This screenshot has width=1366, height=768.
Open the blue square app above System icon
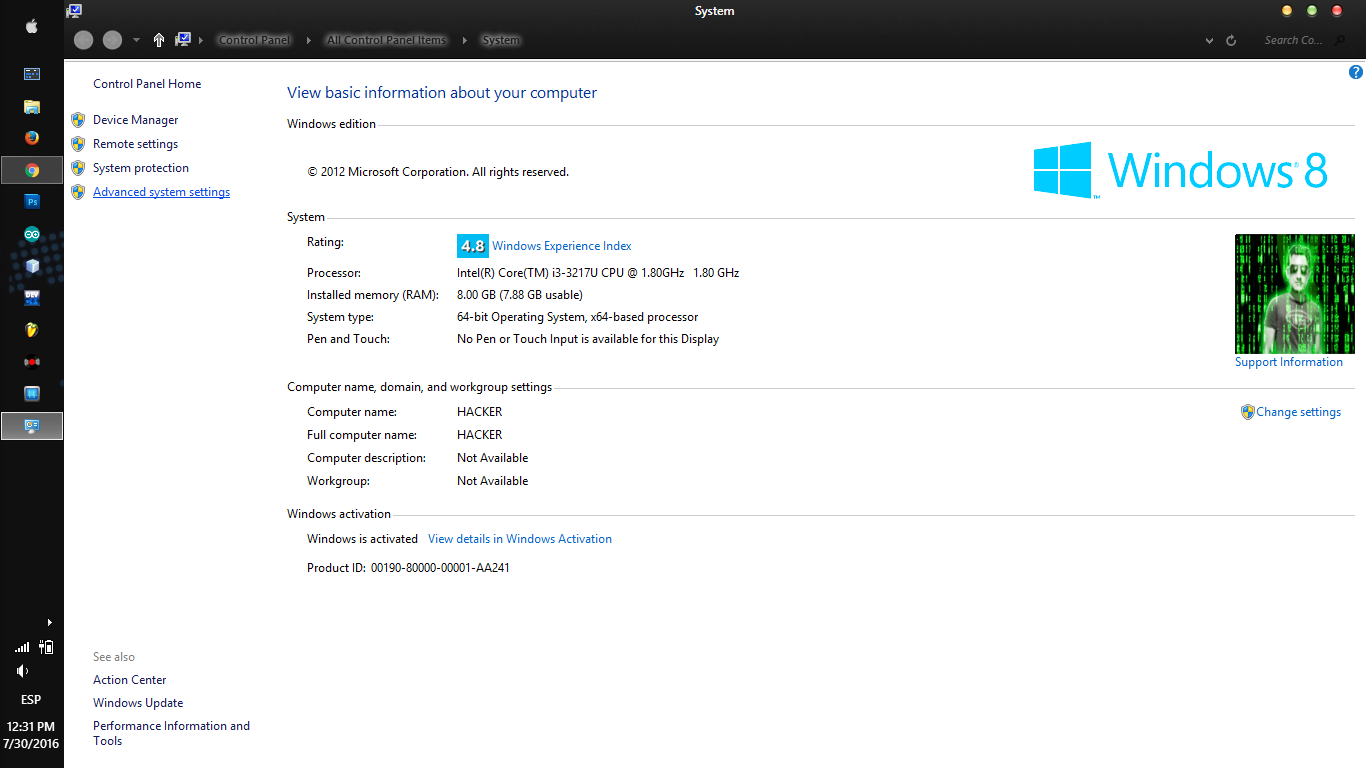click(x=31, y=394)
